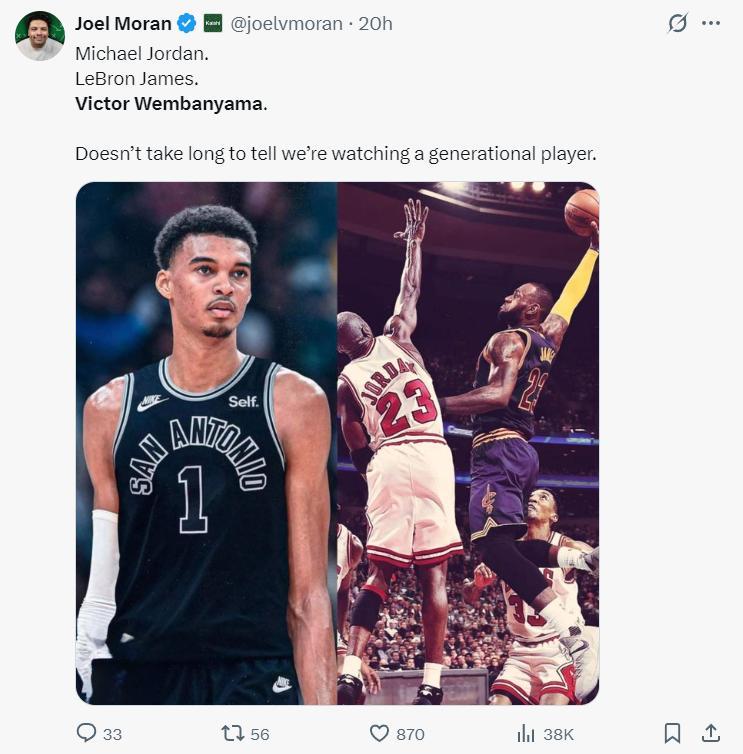Open the @joelvmoran handle link
743x754 pixels.
[287, 23]
